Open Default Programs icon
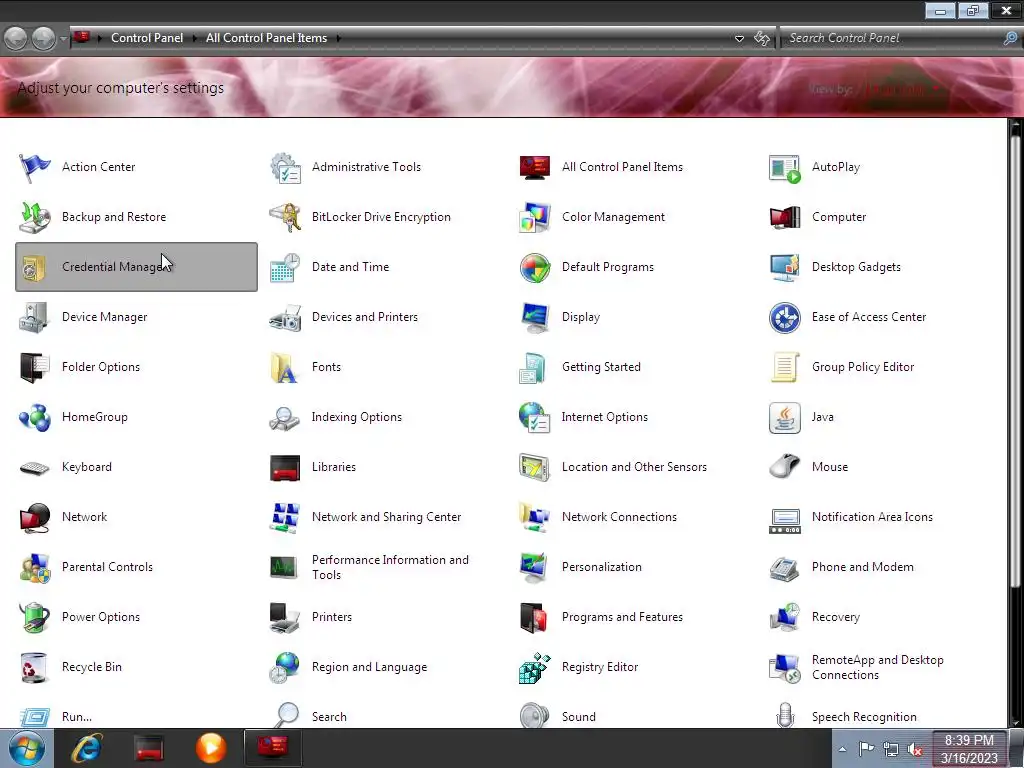This screenshot has width=1024, height=768. pyautogui.click(x=535, y=267)
